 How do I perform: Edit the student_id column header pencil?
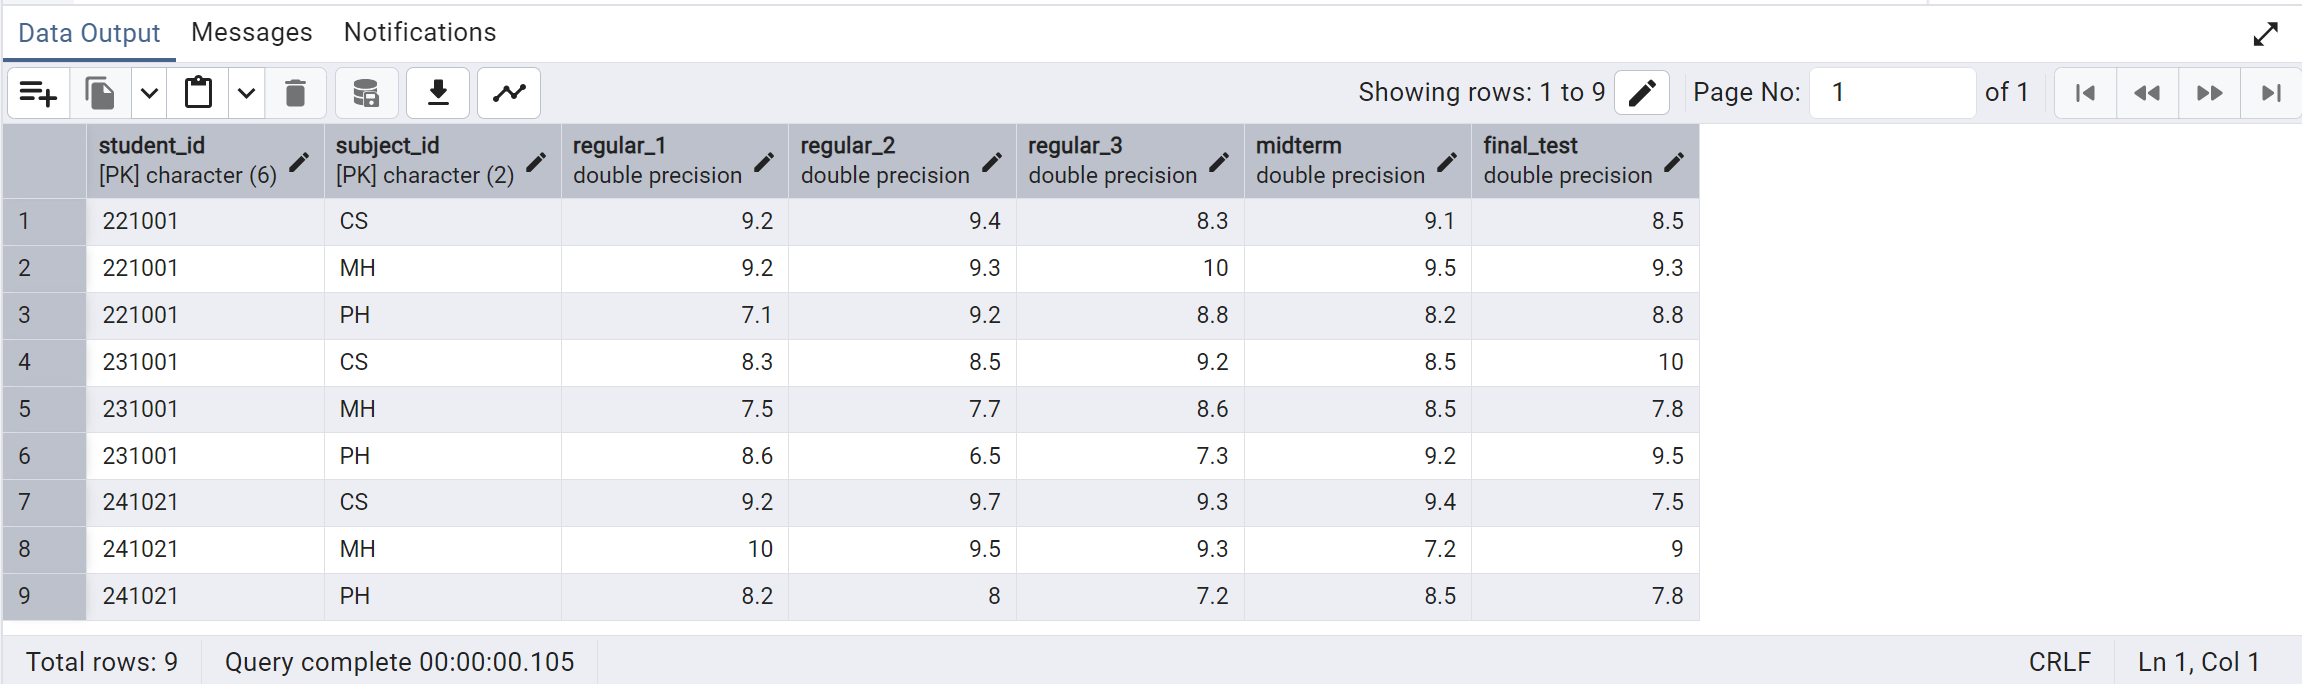[299, 162]
